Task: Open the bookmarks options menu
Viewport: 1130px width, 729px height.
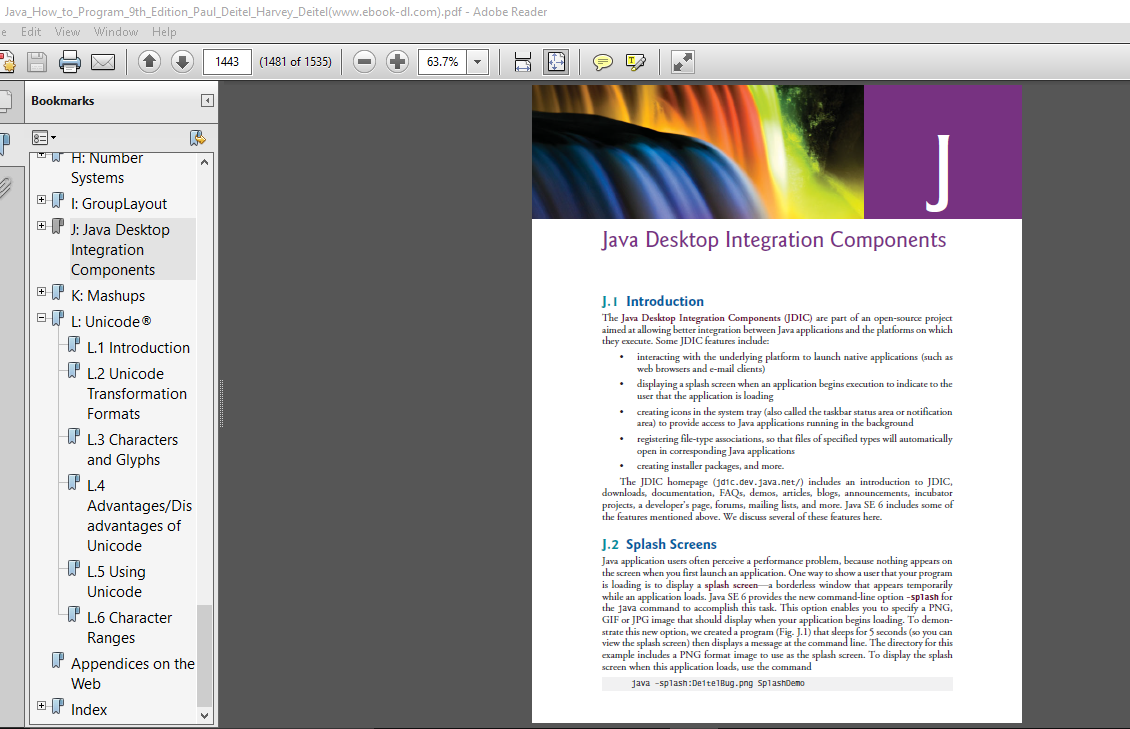Action: [43, 137]
